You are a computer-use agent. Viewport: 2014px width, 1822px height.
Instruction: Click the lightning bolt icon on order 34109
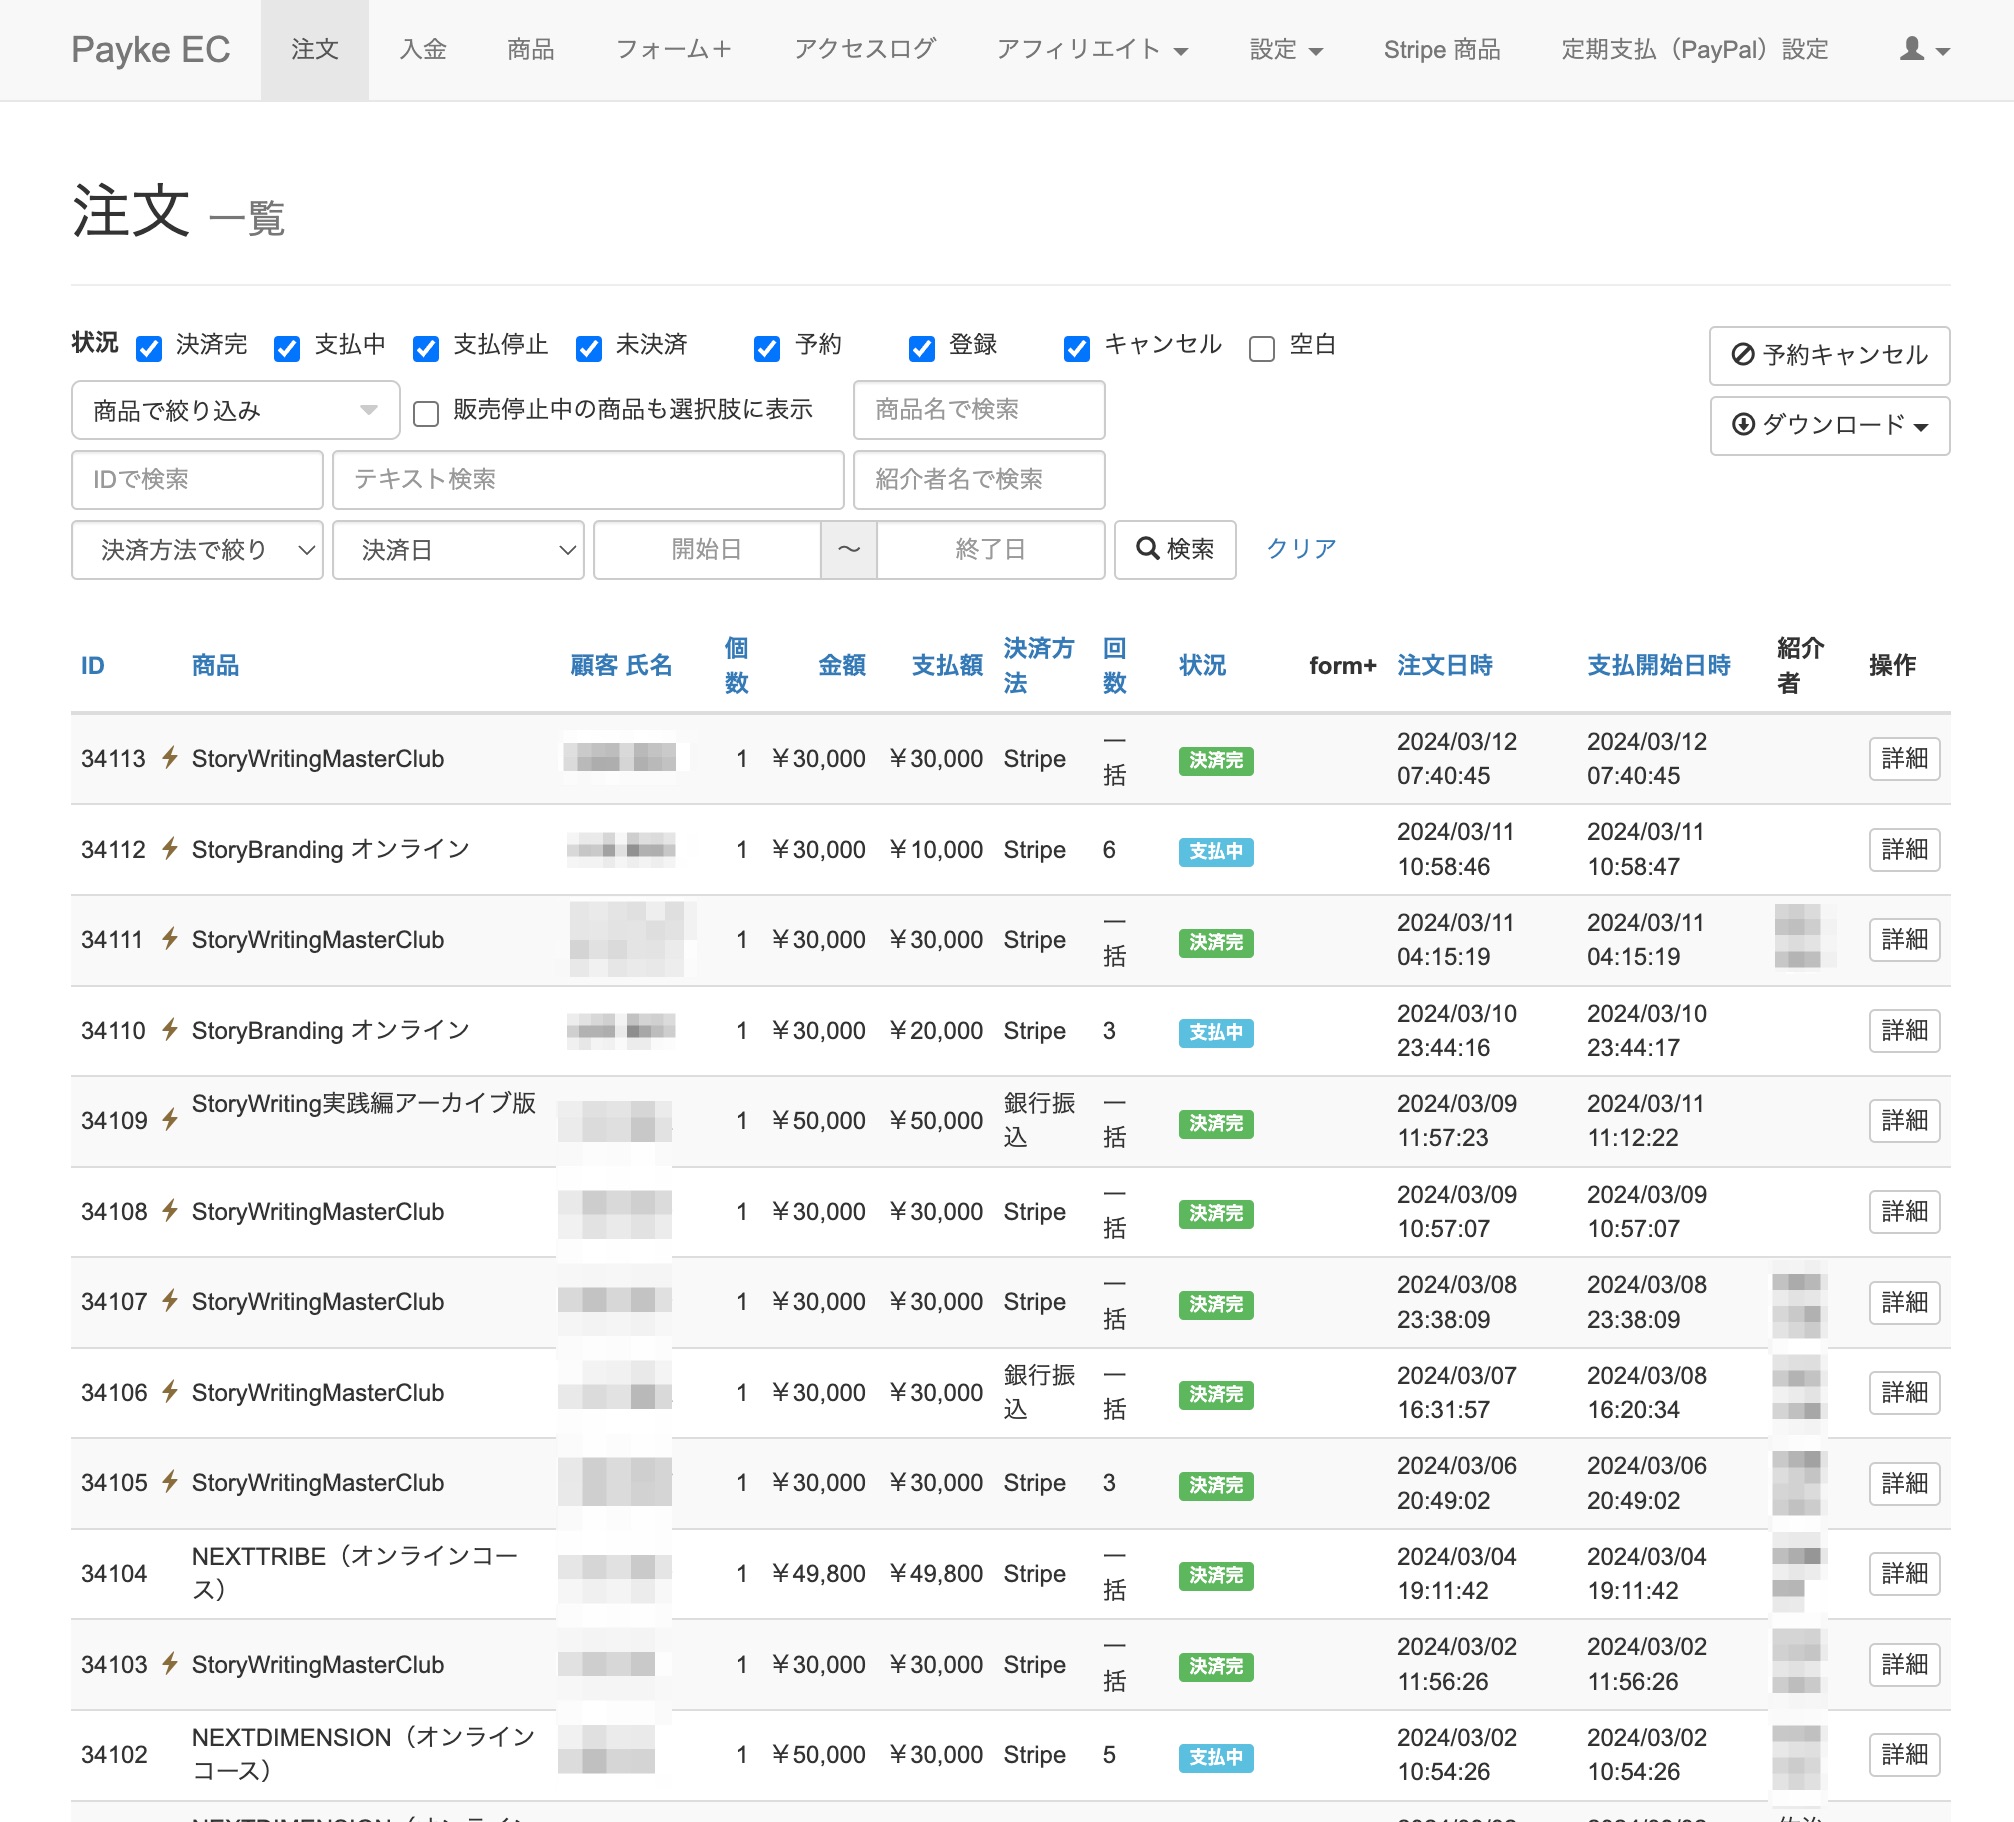170,1119
